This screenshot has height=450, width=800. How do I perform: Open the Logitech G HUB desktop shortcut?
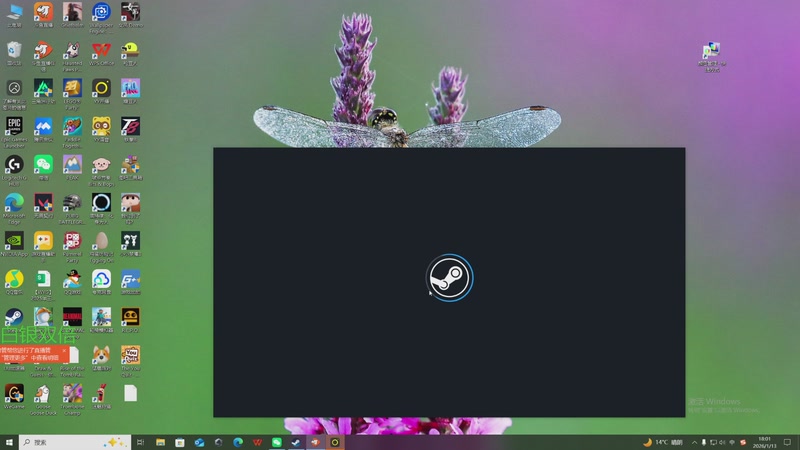pos(14,170)
